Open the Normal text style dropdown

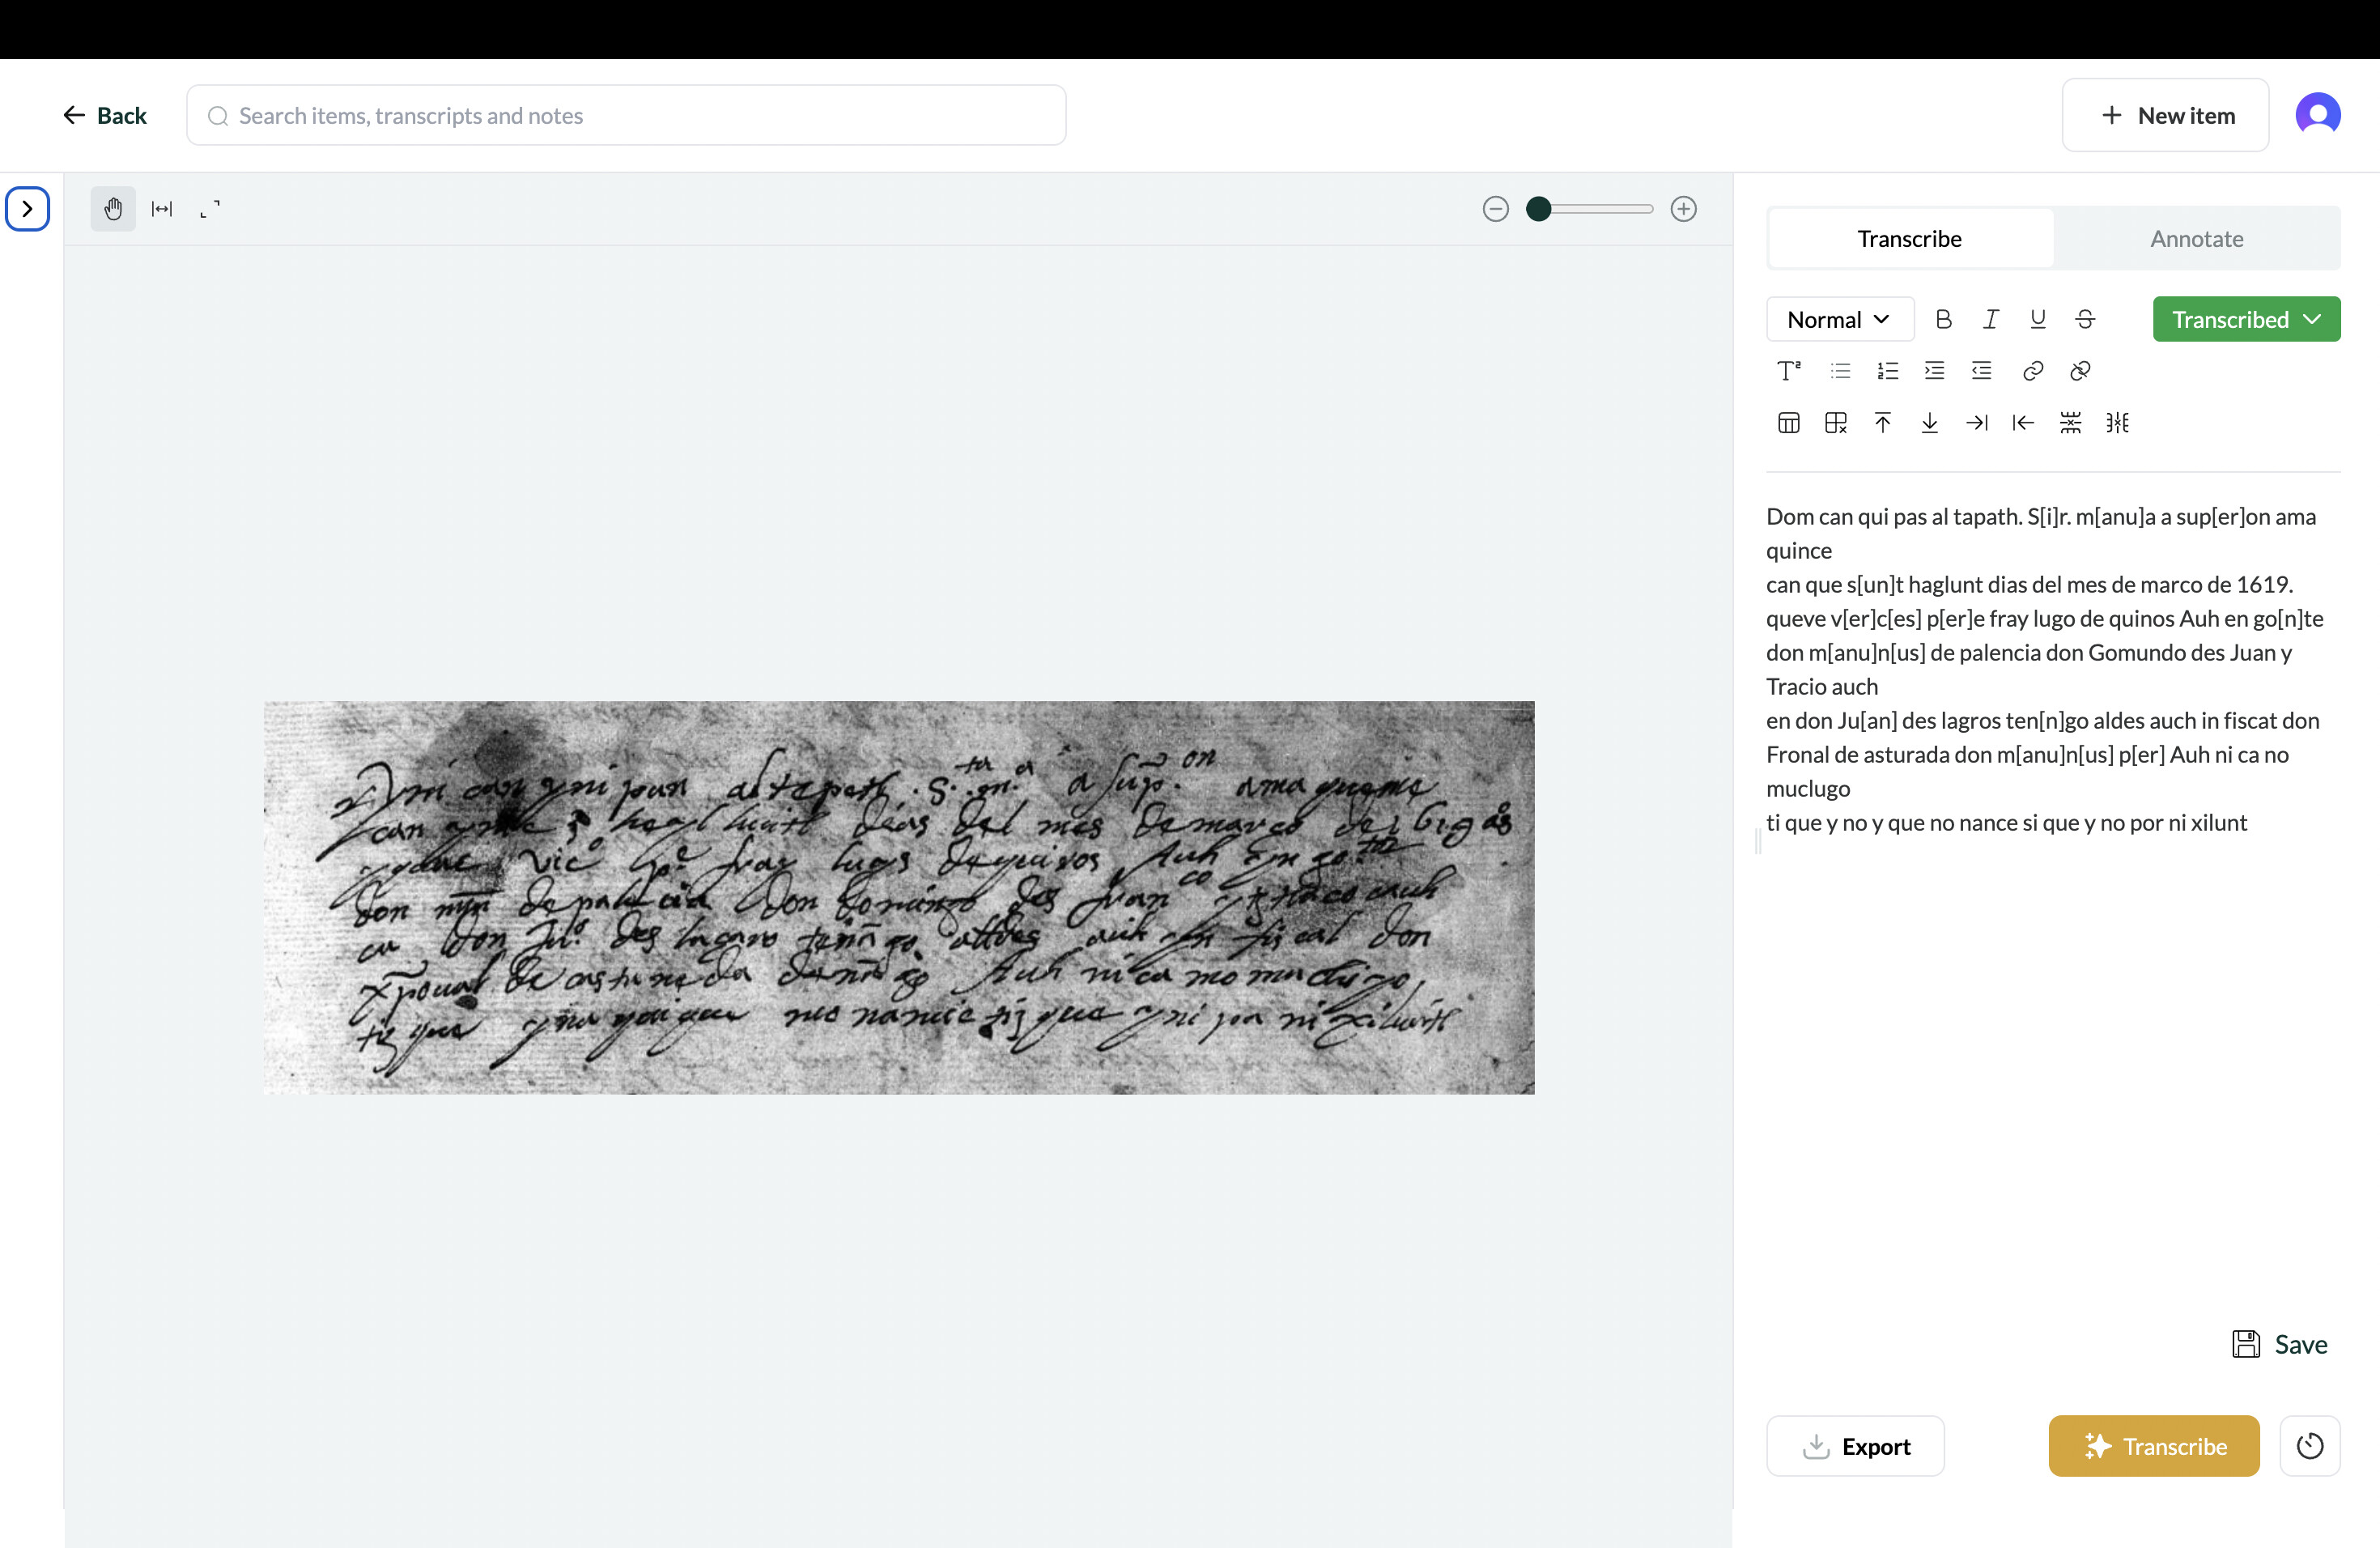[x=1839, y=319]
